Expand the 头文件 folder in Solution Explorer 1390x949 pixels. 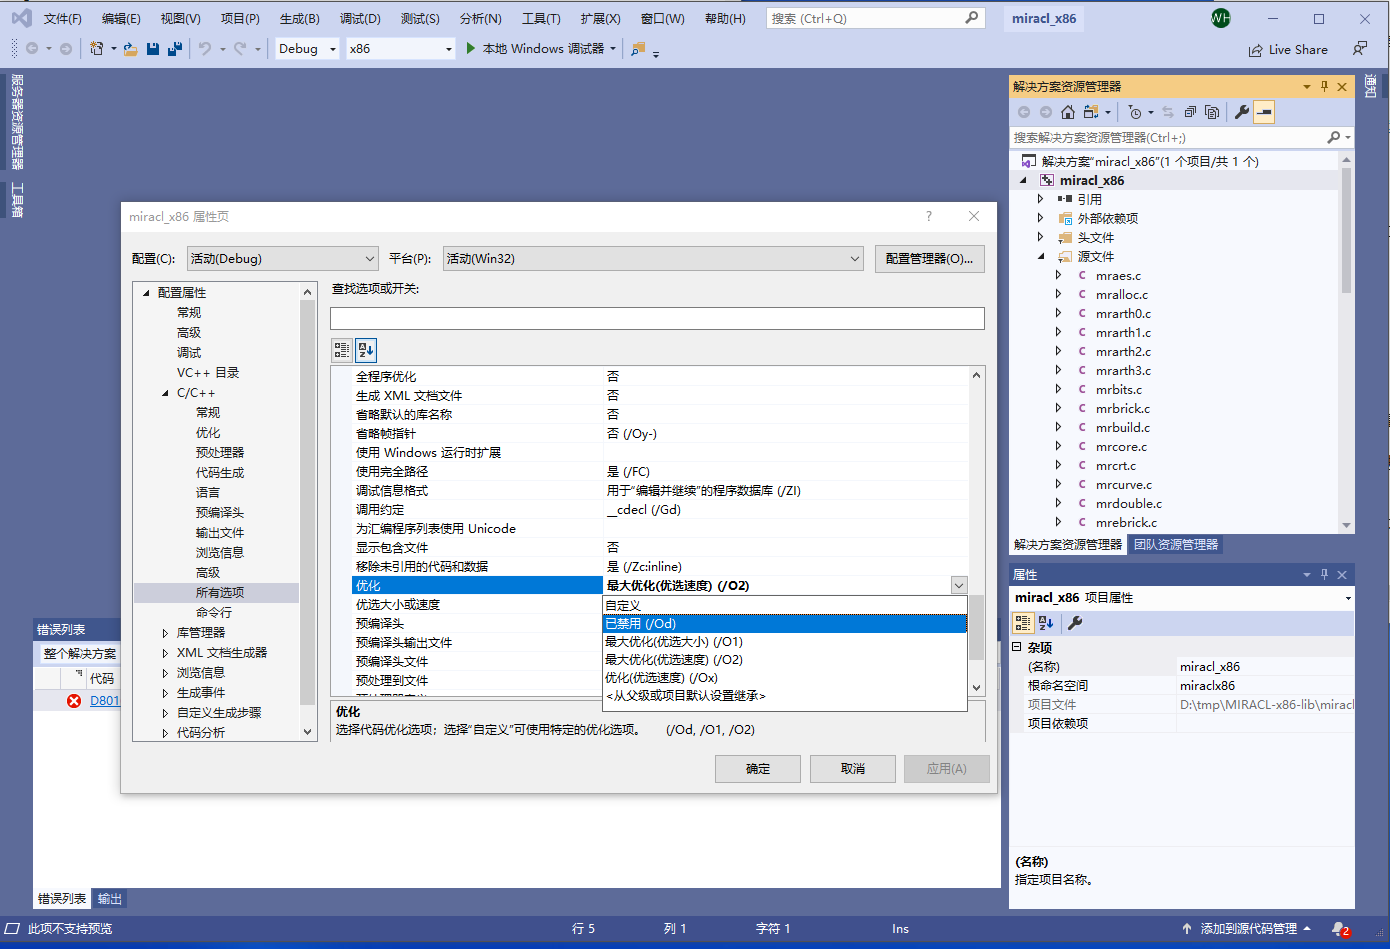(x=1041, y=237)
